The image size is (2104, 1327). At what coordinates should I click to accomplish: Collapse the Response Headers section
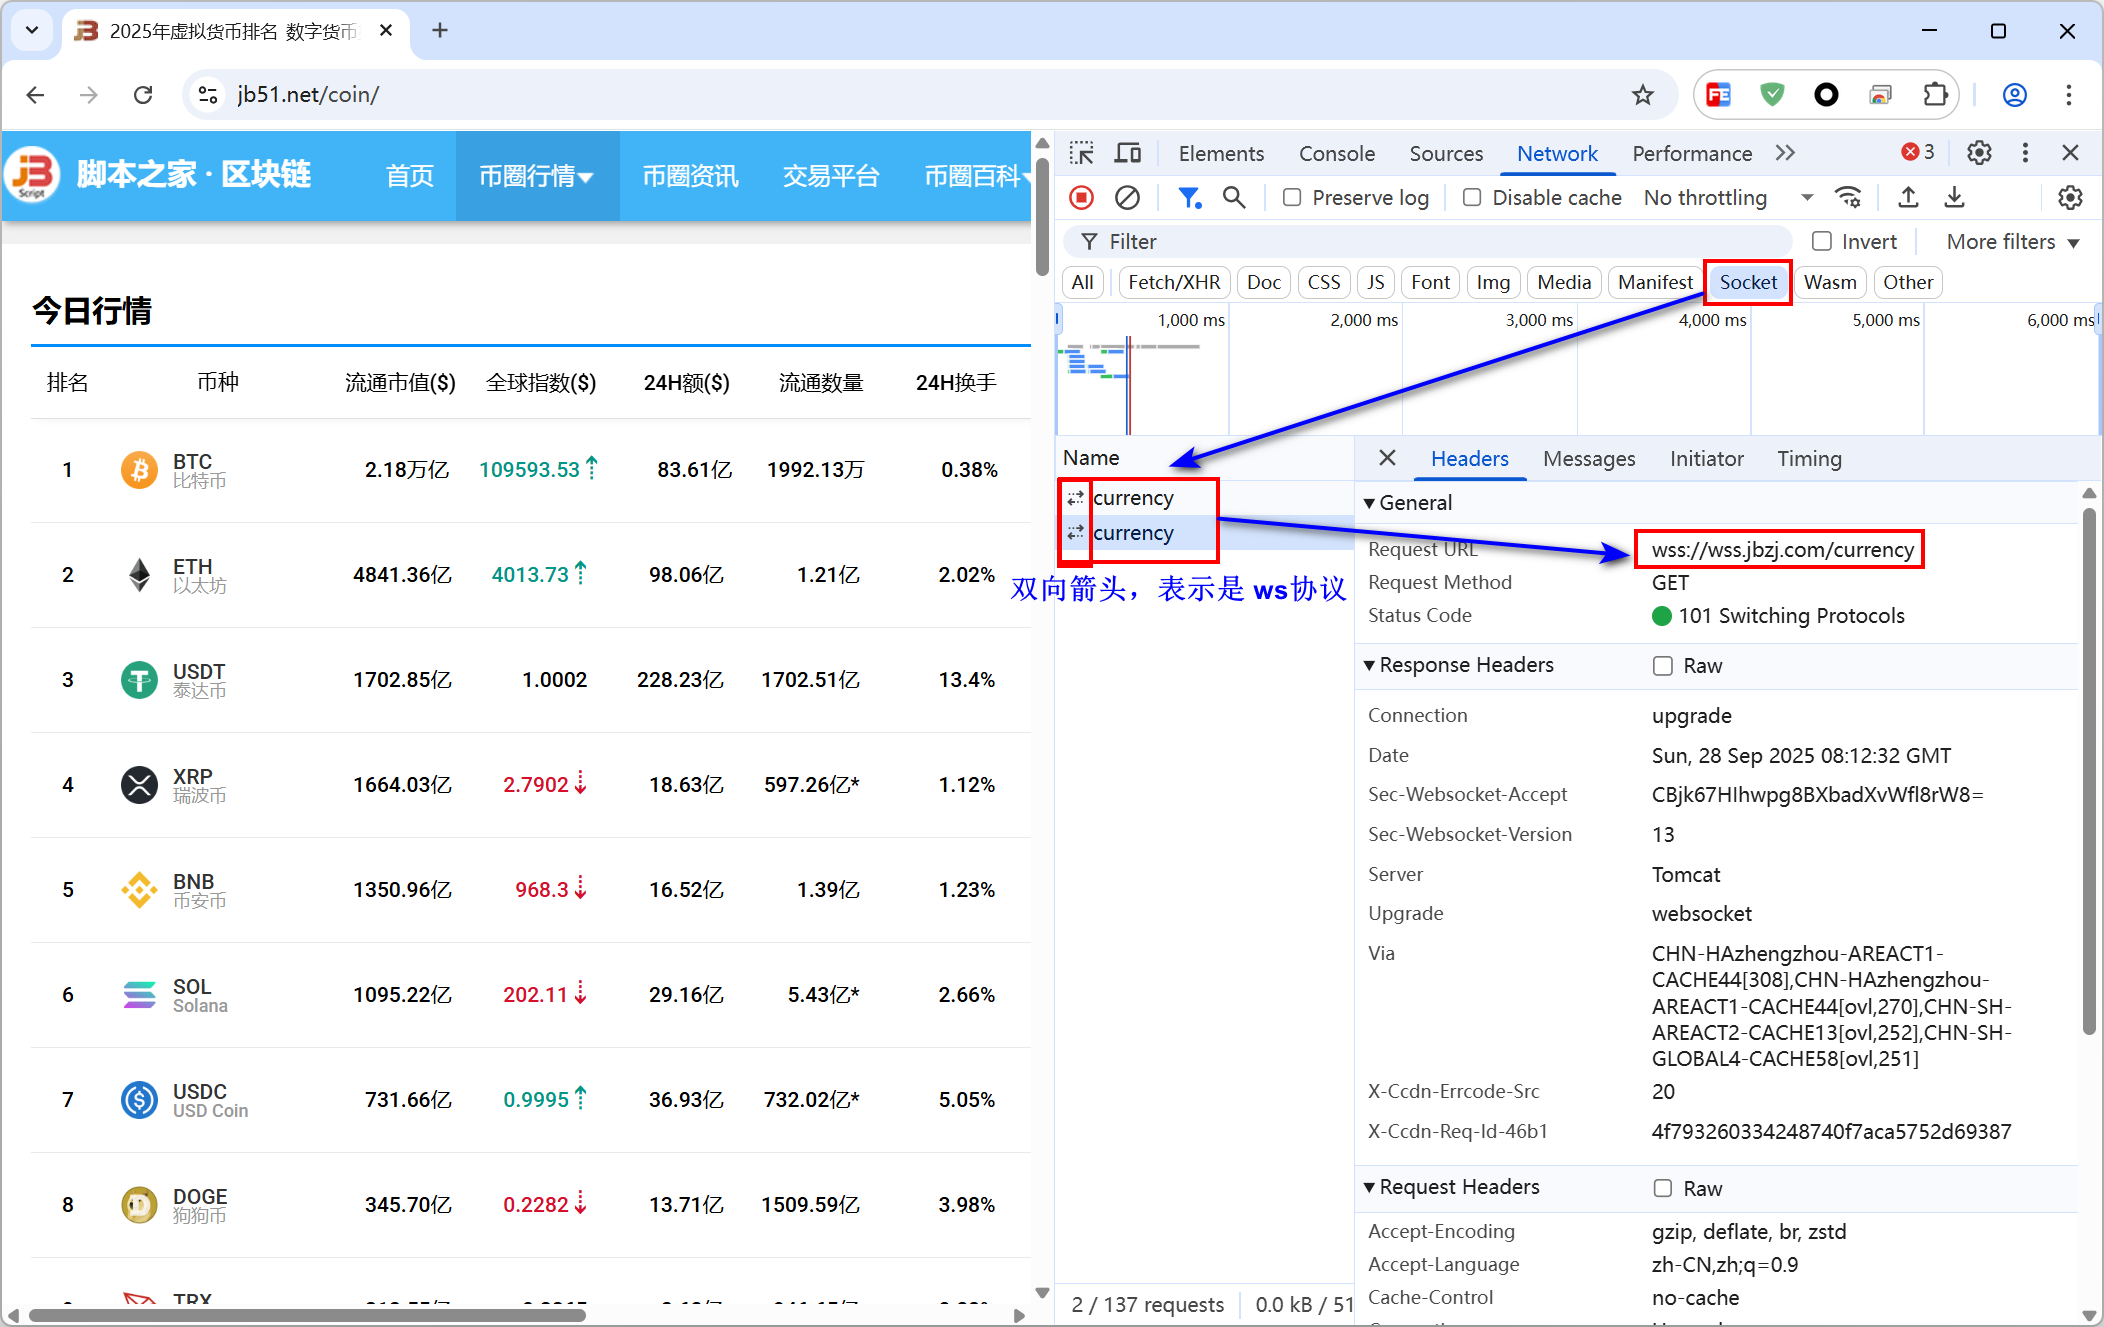click(x=1458, y=665)
